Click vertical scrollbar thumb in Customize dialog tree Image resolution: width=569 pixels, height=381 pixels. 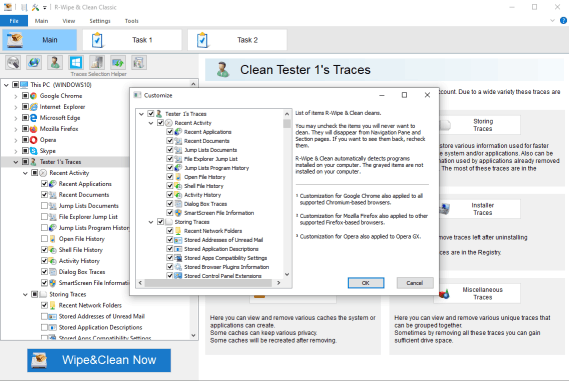pos(287,124)
